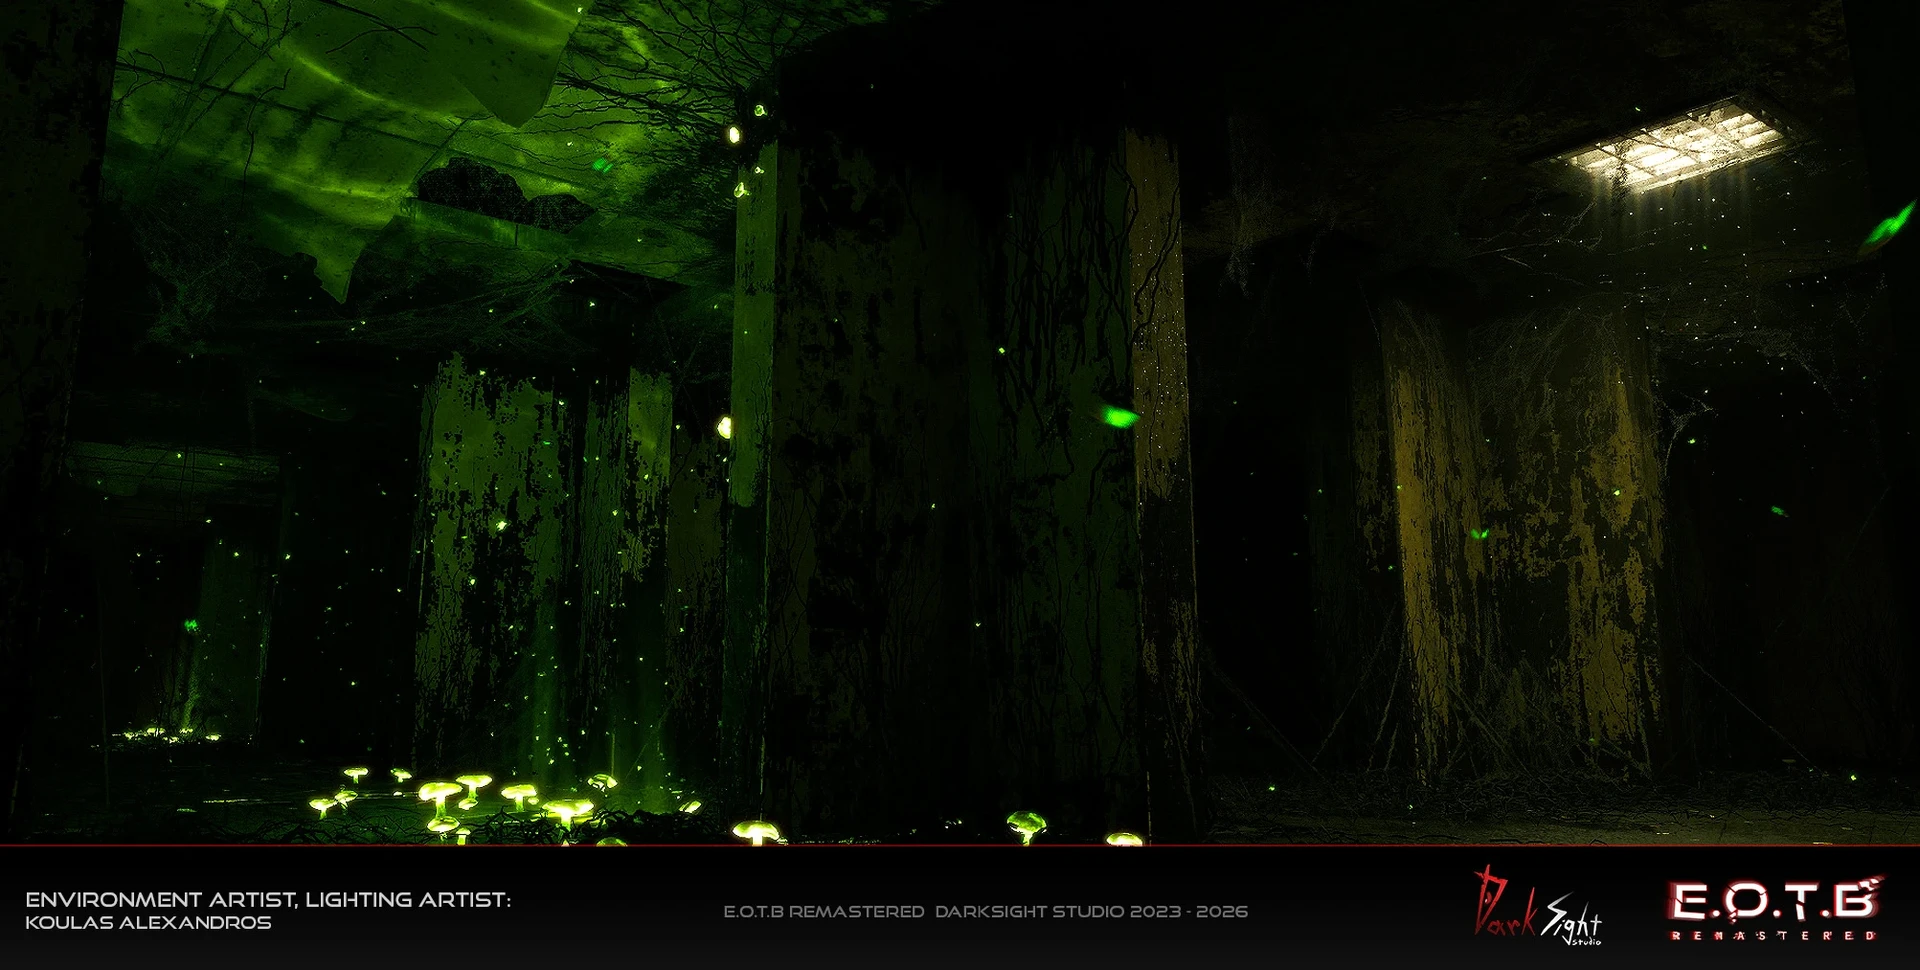Click the wide dark central pillar

pyautogui.click(x=960, y=480)
